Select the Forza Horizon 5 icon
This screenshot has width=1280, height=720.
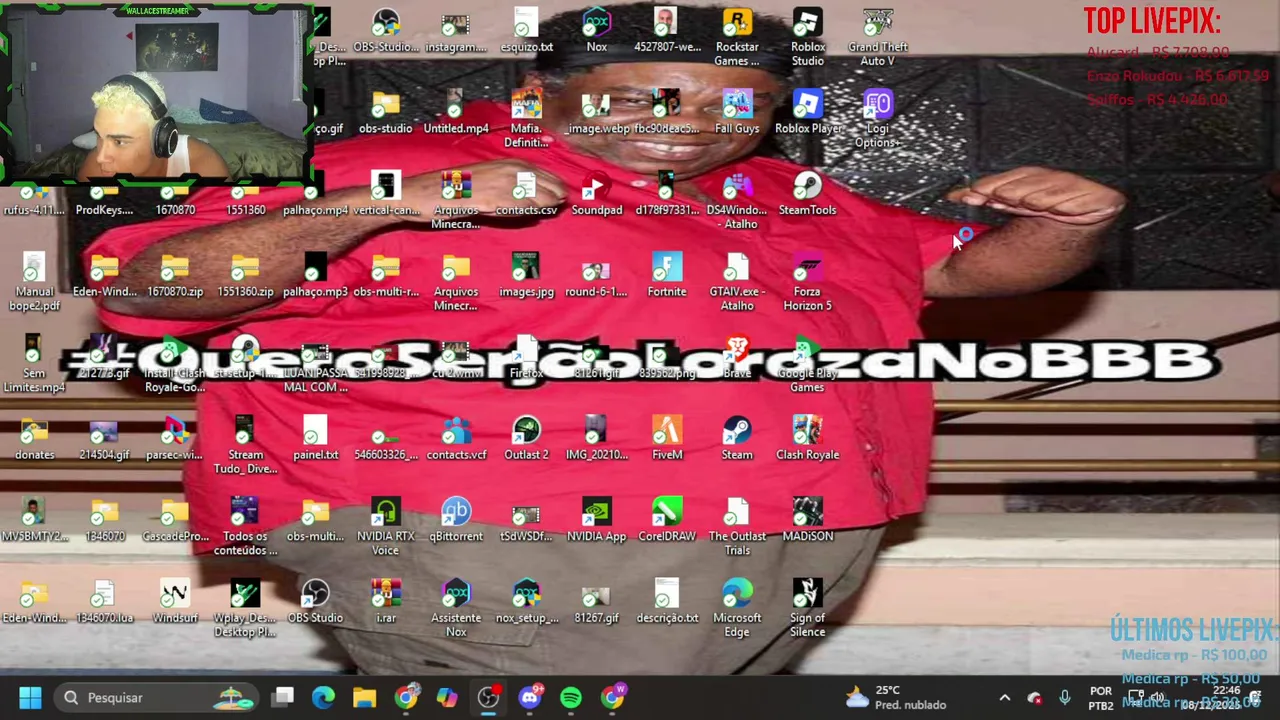pos(808,283)
